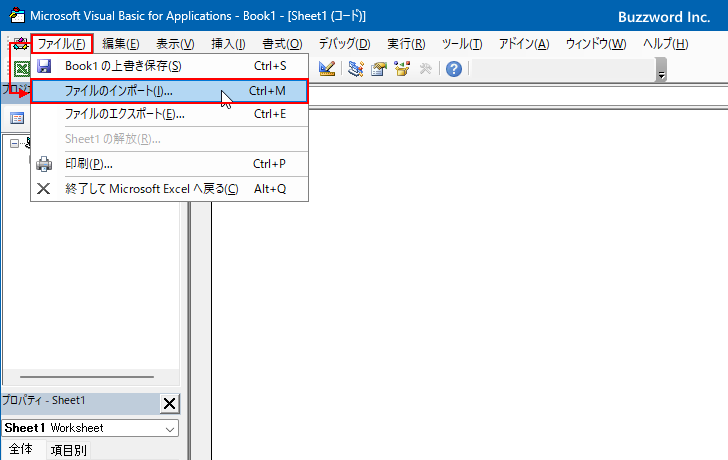Open the アドイン(A) menu

point(524,44)
